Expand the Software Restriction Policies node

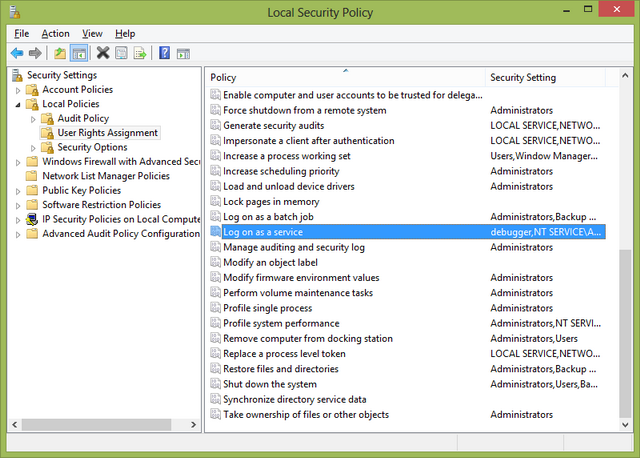pyautogui.click(x=18, y=205)
